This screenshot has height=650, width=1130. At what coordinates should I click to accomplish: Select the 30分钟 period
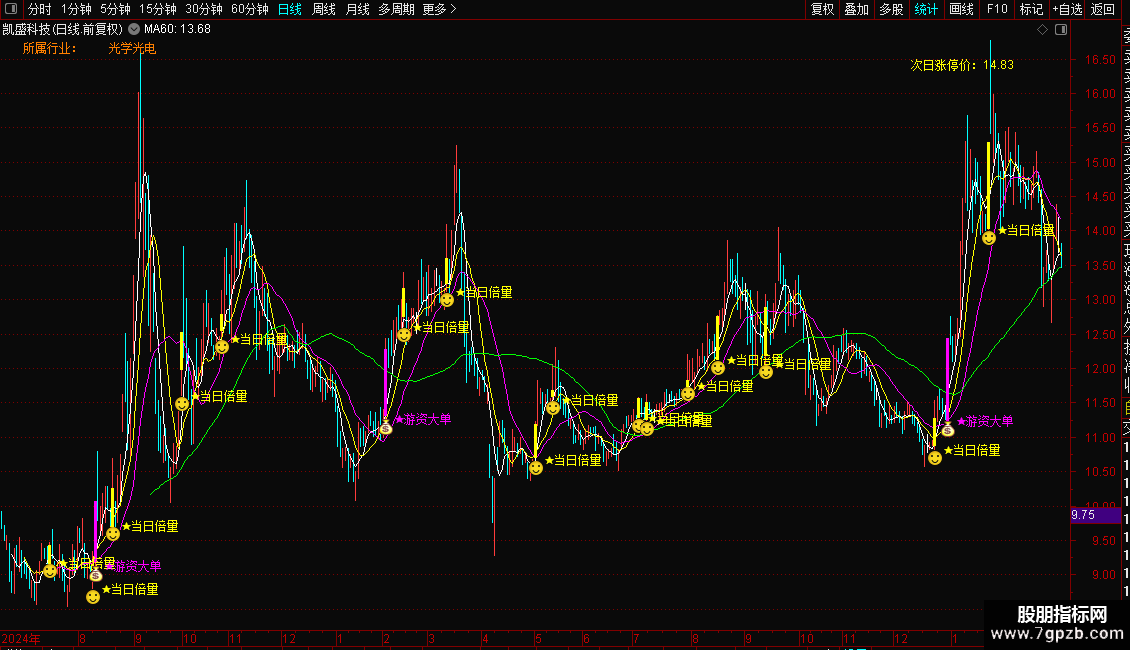point(204,9)
